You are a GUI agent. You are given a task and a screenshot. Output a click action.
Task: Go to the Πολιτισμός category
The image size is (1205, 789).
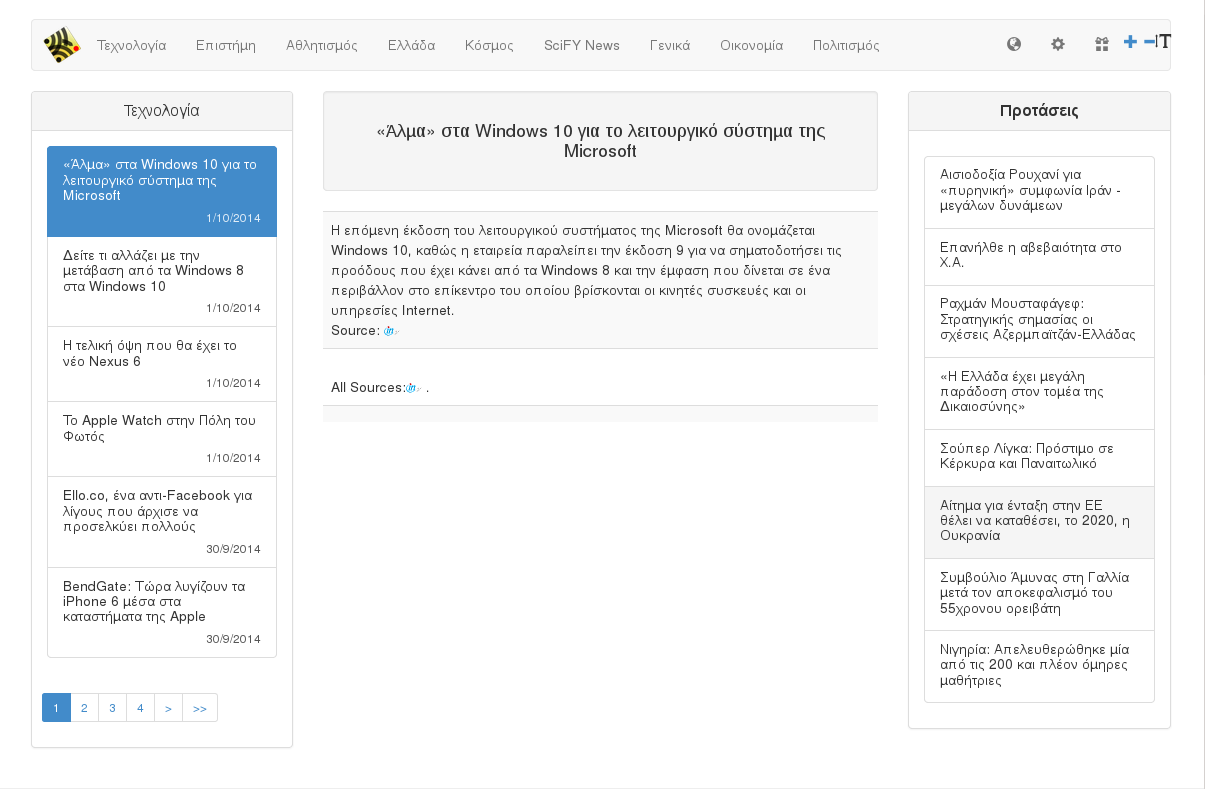846,45
